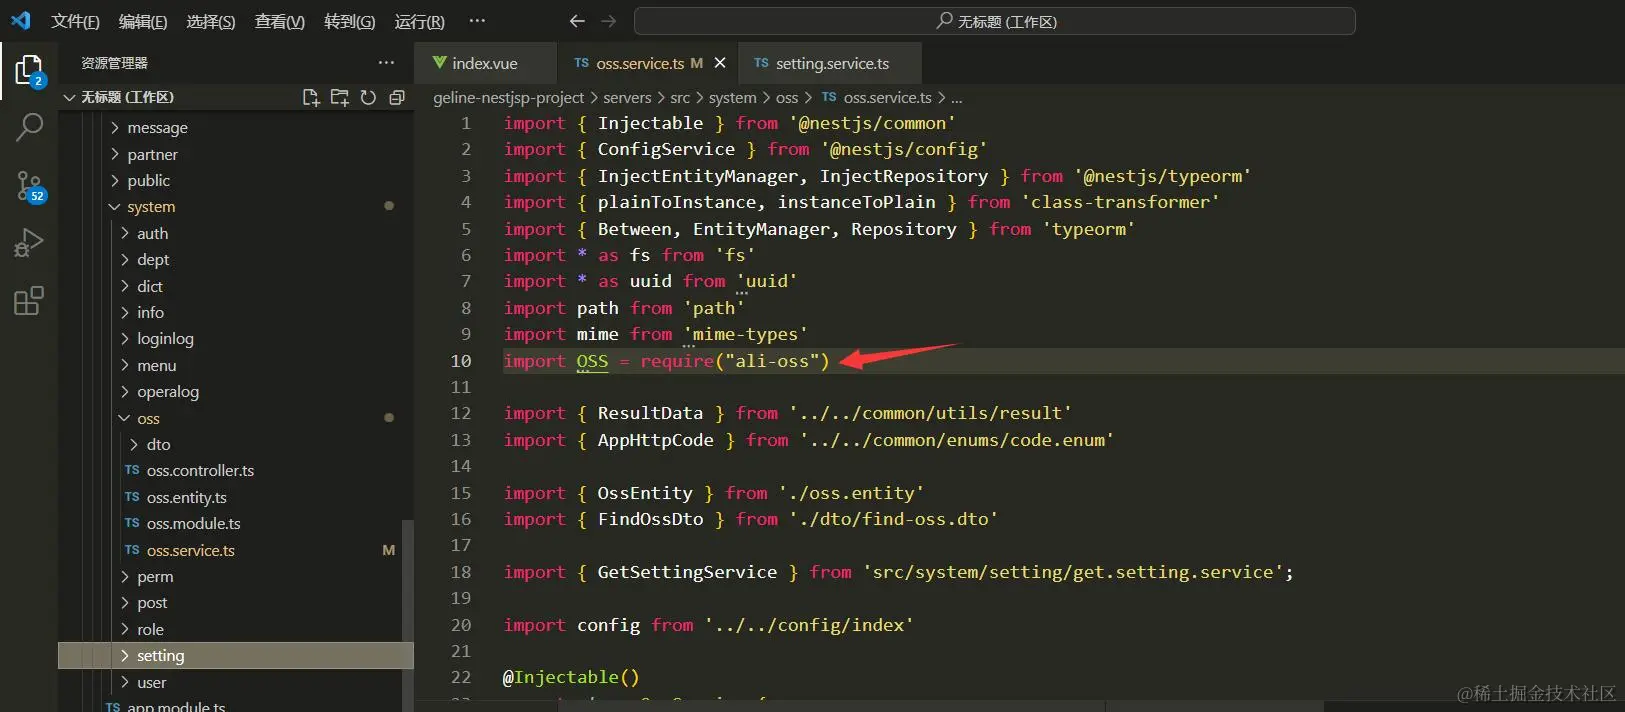Open overflow menu (…) in menu bar
The image size is (1625, 712).
click(477, 21)
